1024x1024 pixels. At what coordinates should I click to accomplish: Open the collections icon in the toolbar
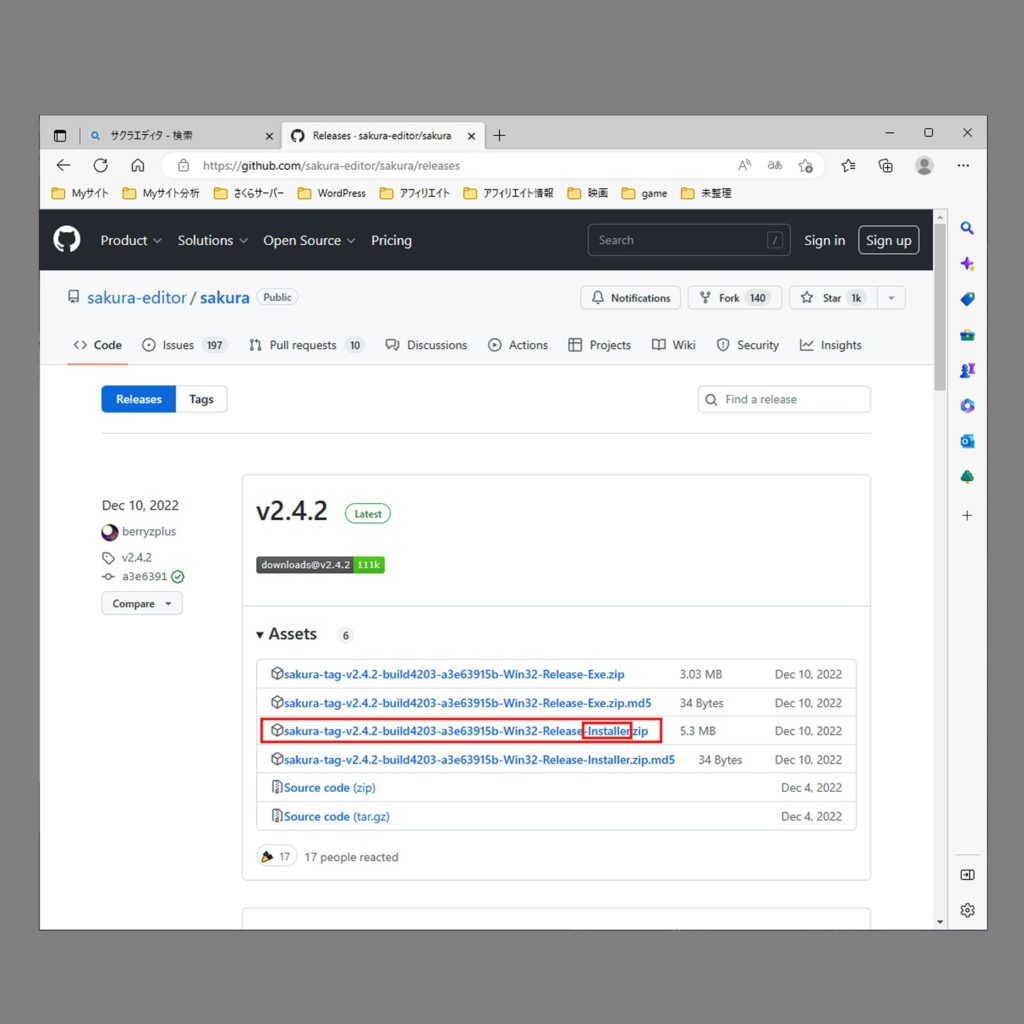(886, 165)
